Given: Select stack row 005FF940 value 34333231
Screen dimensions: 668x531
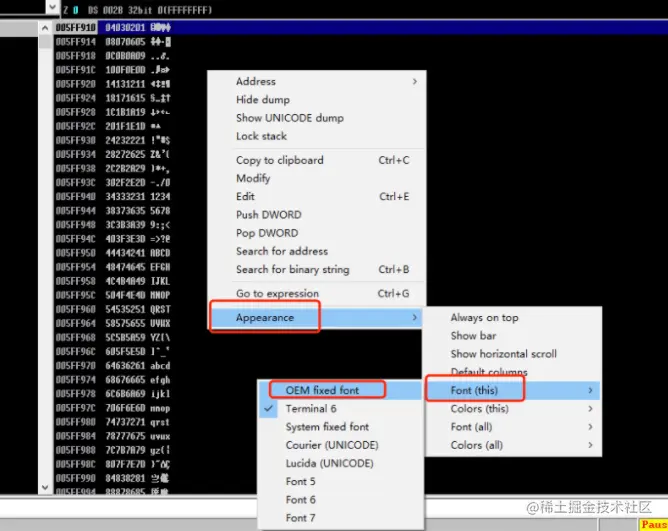Looking at the screenshot, I should (125, 196).
